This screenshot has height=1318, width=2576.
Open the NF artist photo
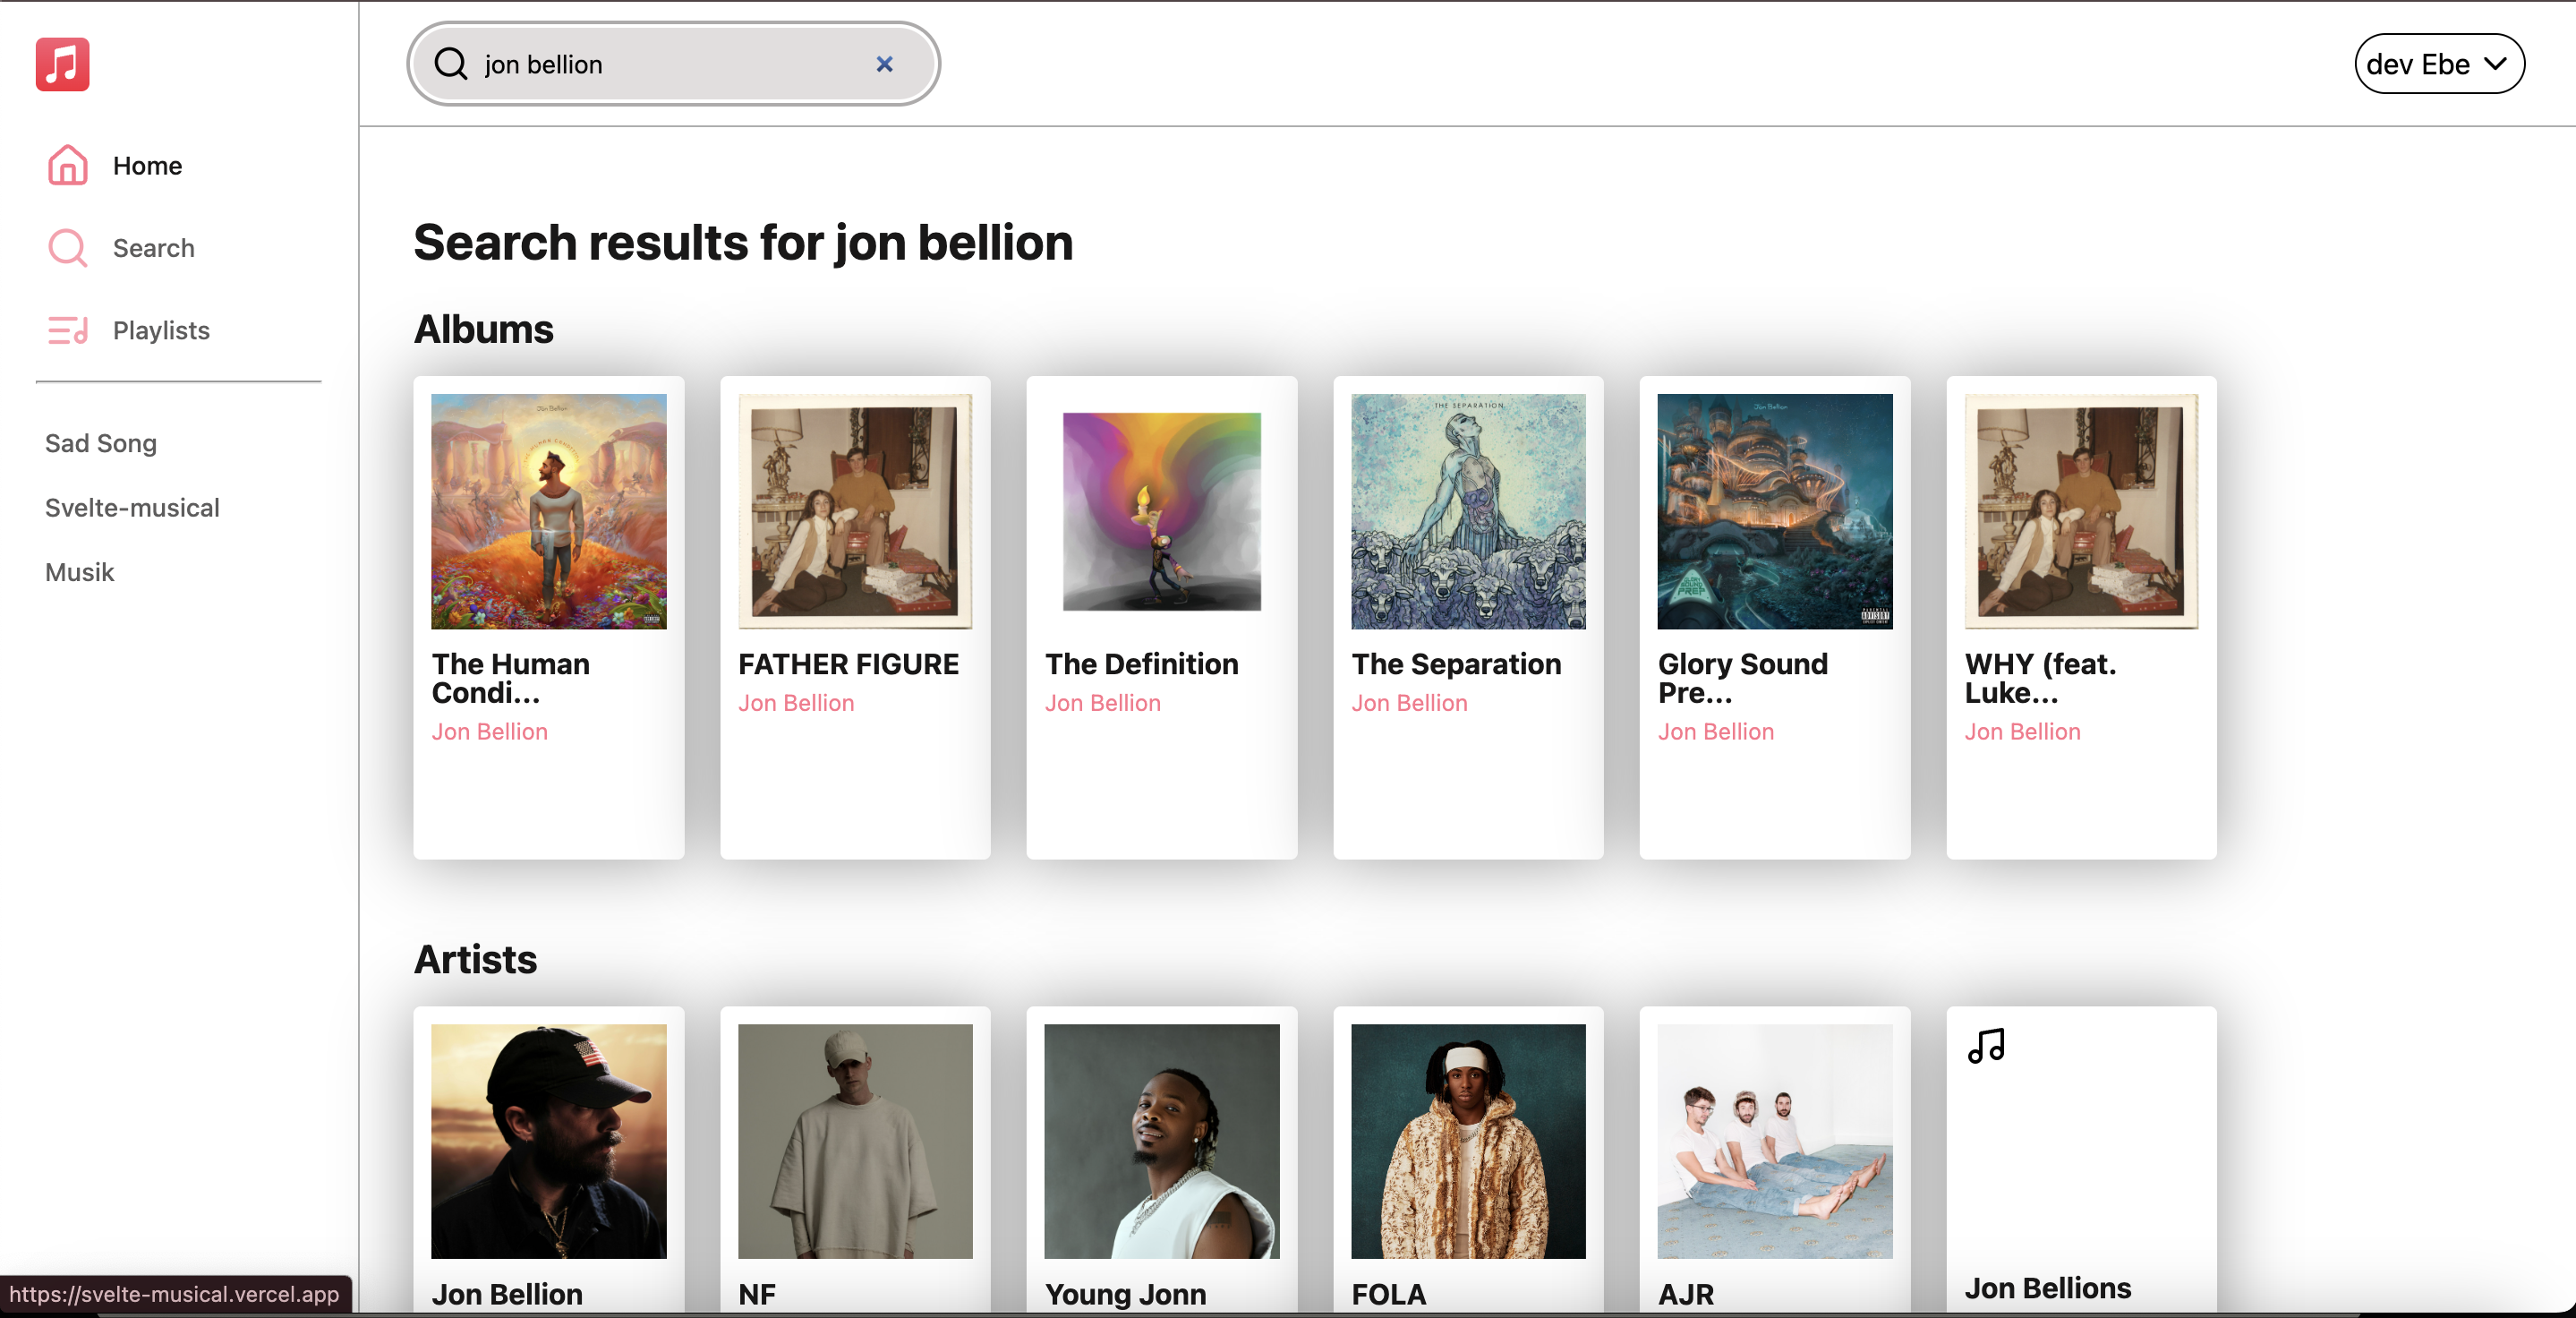(x=855, y=1141)
